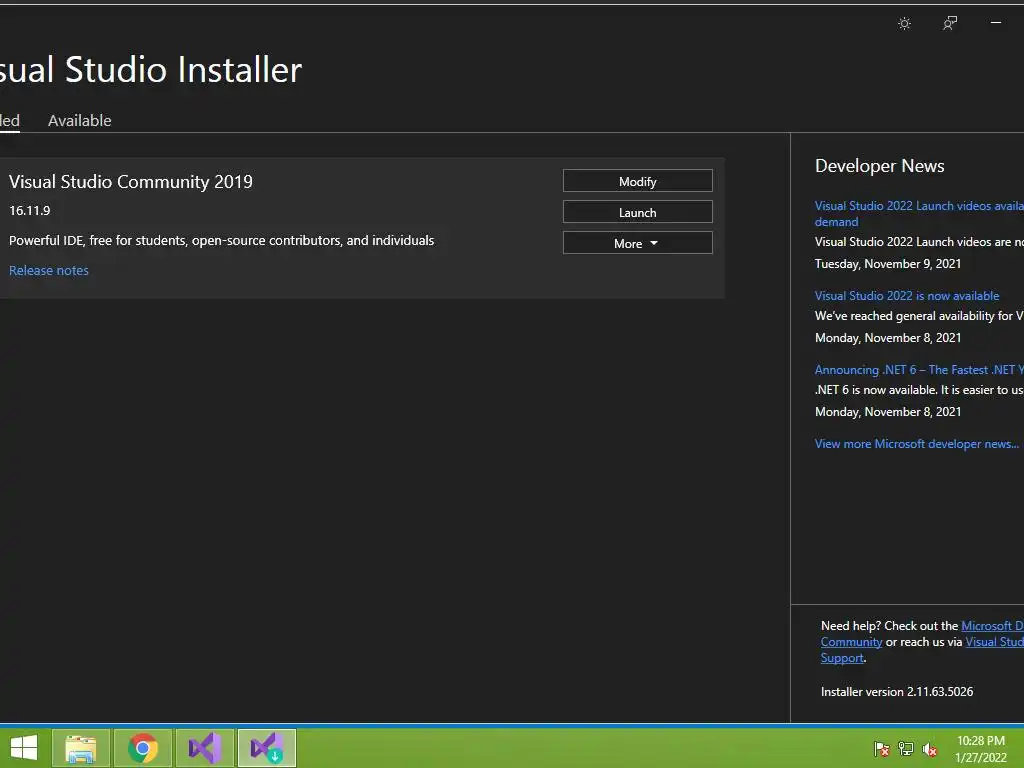Image resolution: width=1024 pixels, height=768 pixels.
Task: Minimize the Visual Studio Installer window
Action: pos(996,23)
